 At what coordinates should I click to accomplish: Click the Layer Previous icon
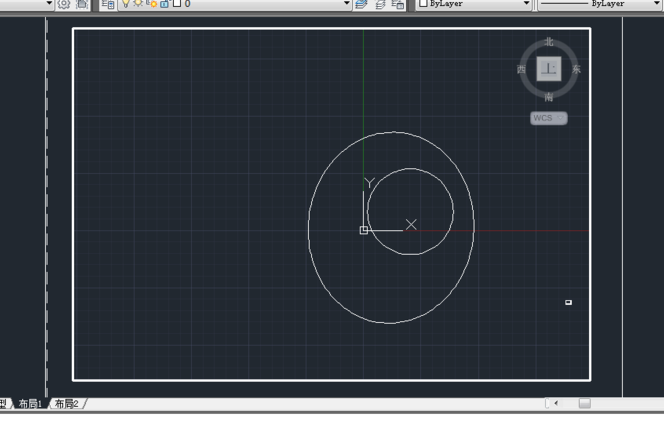pyautogui.click(x=381, y=4)
